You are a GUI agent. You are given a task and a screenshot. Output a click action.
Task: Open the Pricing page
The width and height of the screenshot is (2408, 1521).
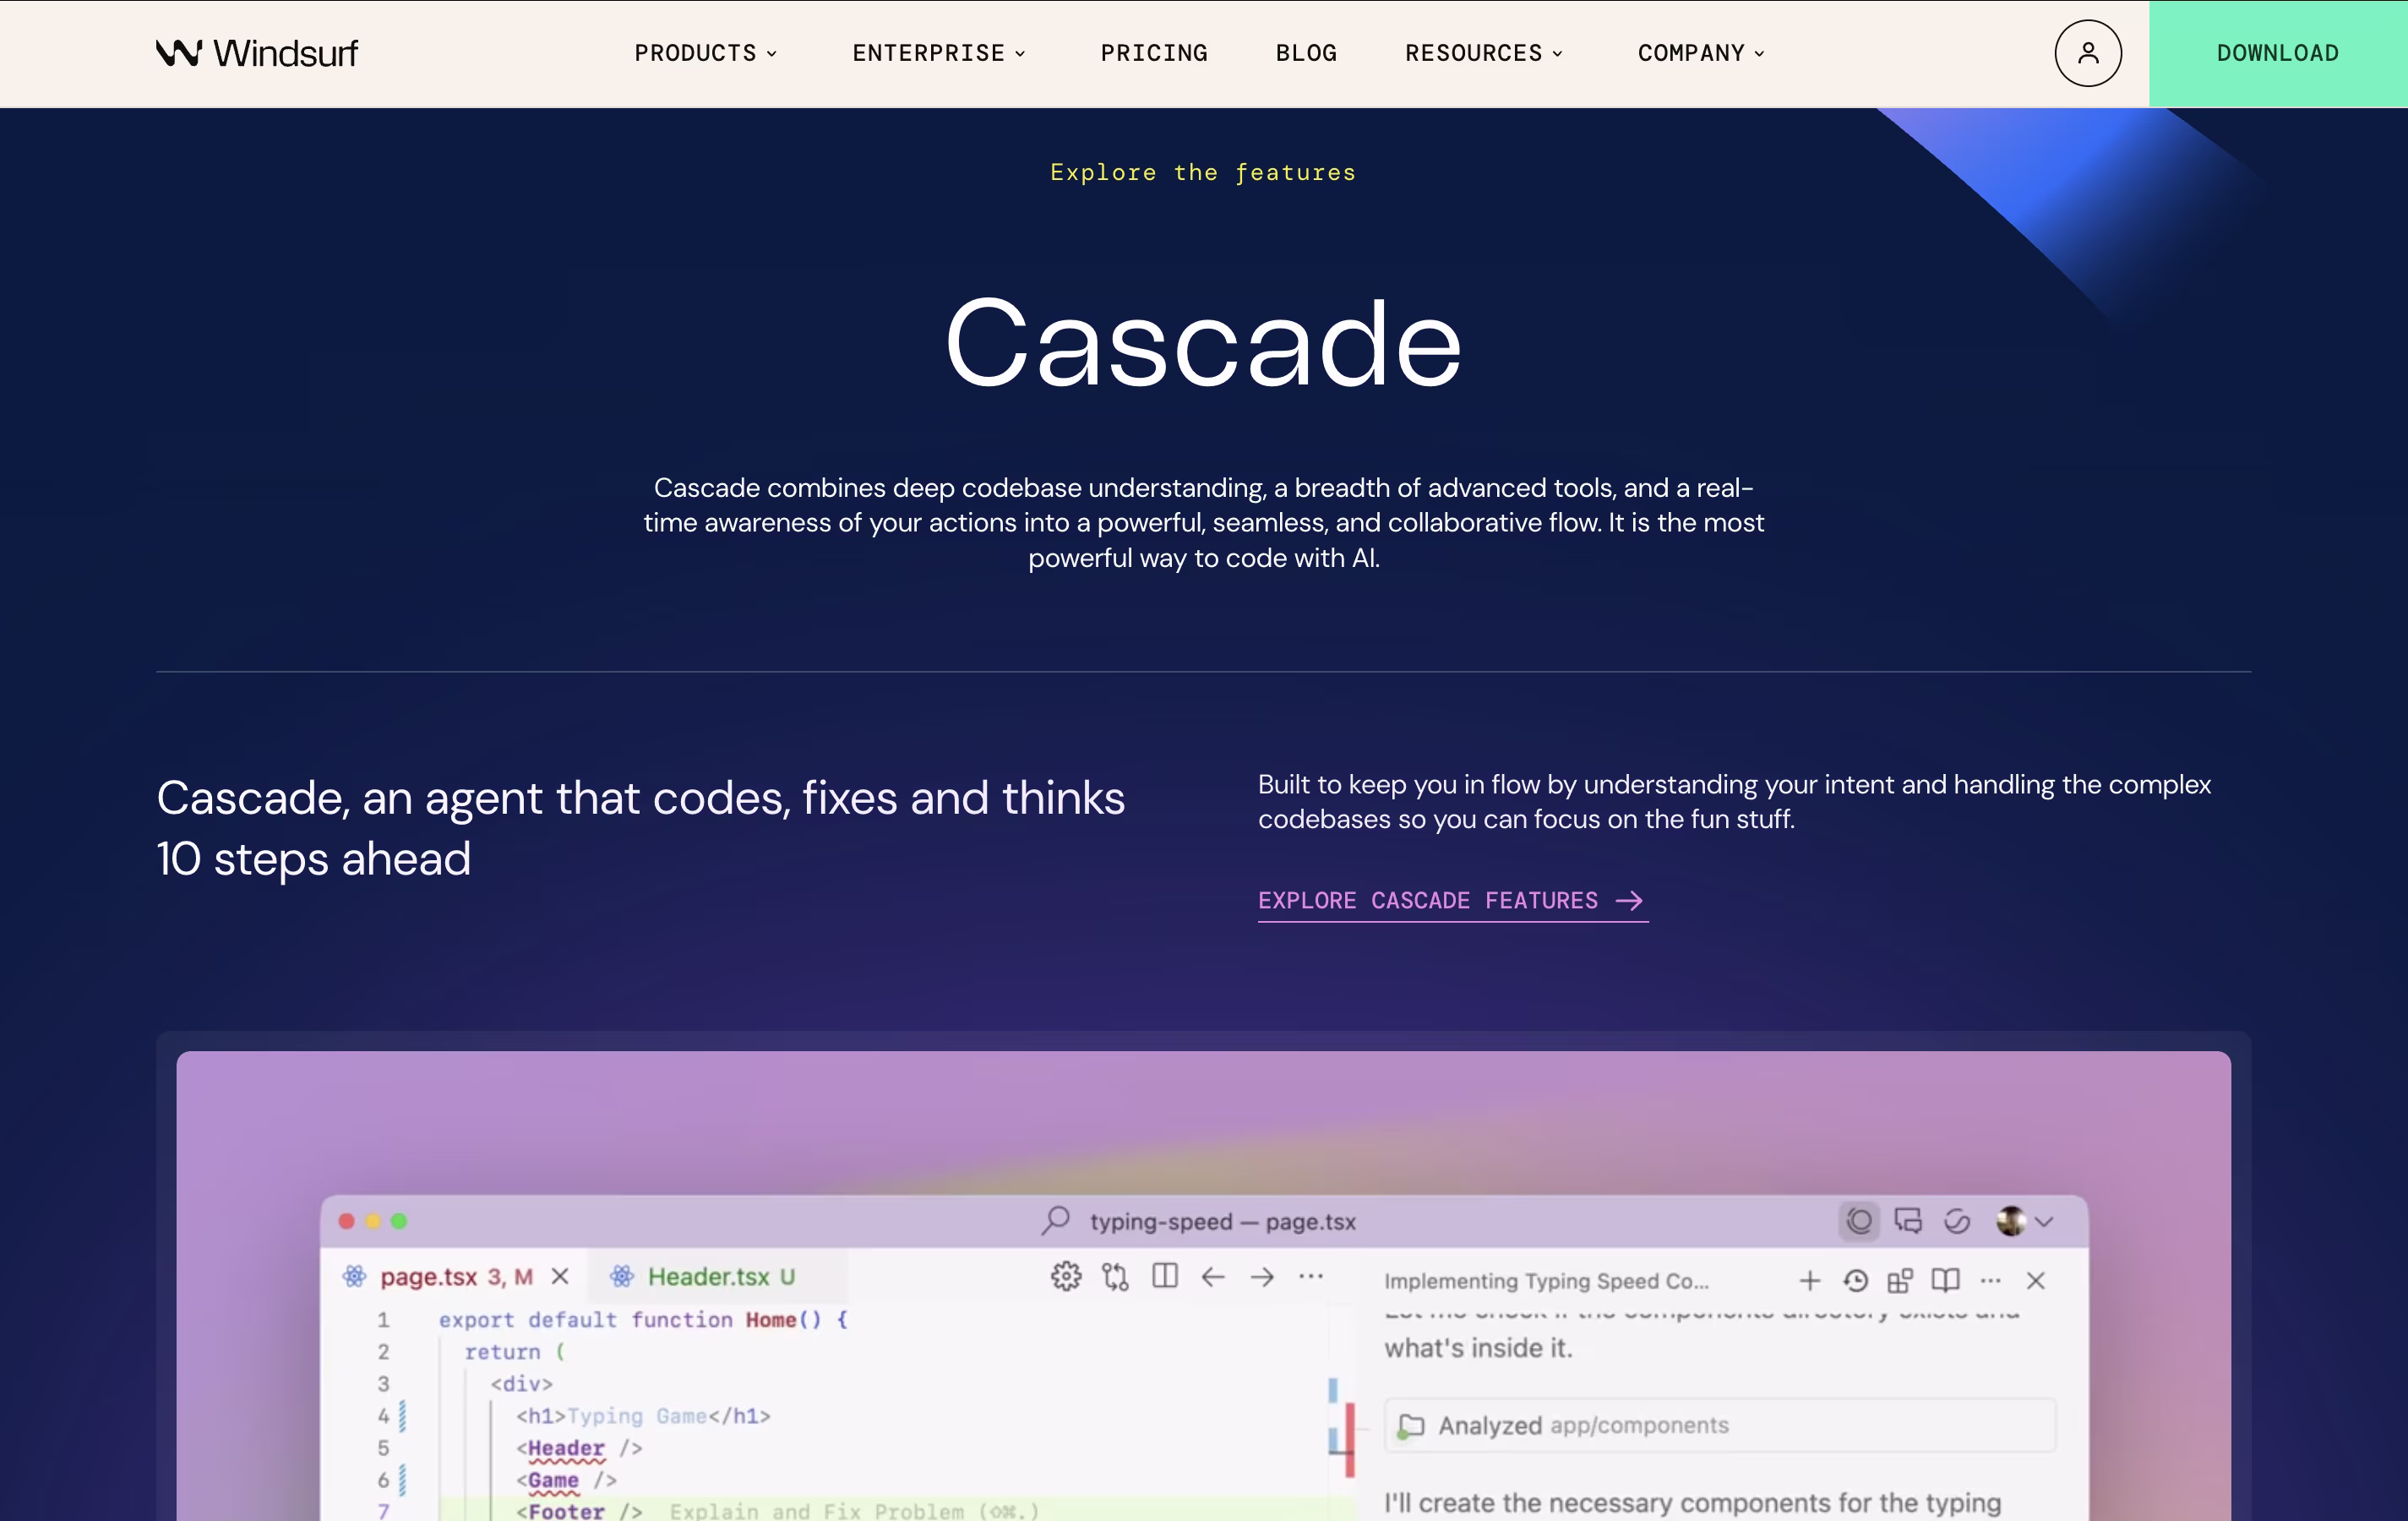point(1154,53)
